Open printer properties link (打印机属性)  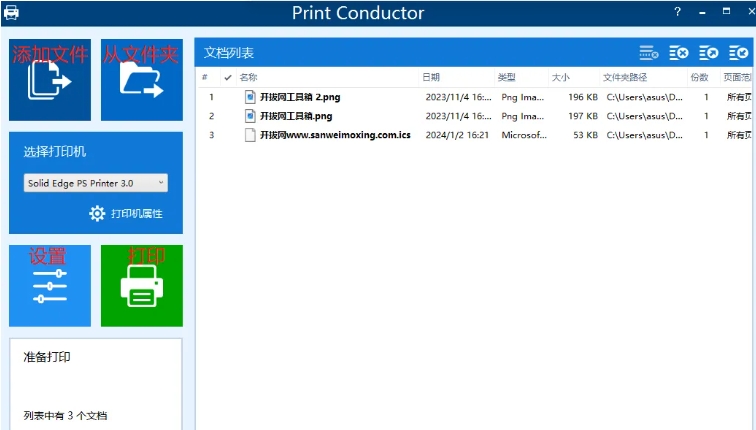136,214
